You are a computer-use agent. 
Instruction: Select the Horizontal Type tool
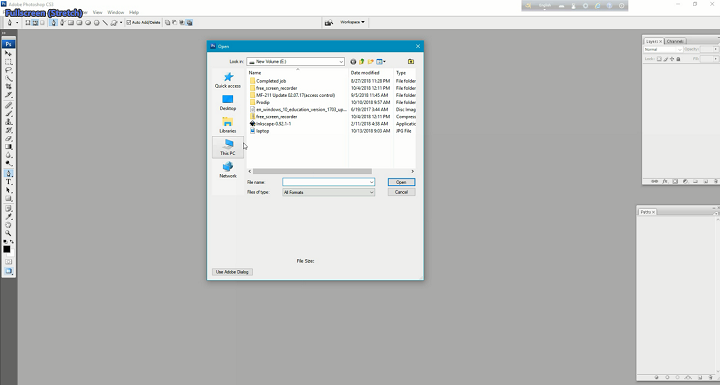(x=8, y=182)
